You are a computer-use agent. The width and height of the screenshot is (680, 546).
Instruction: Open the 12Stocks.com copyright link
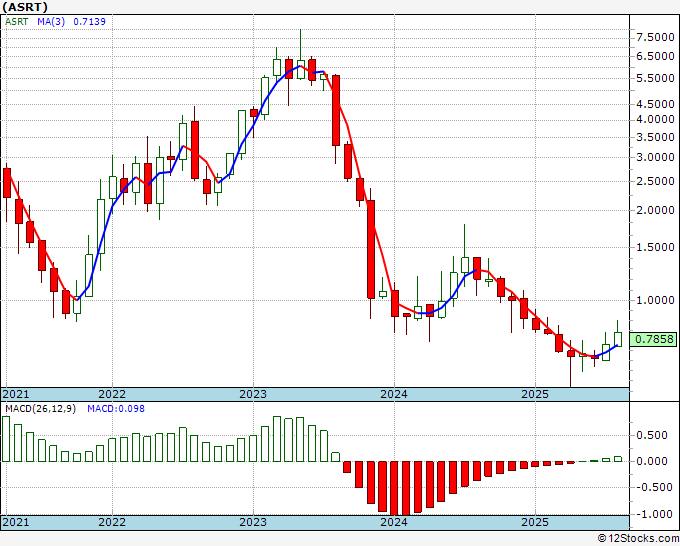(x=638, y=539)
